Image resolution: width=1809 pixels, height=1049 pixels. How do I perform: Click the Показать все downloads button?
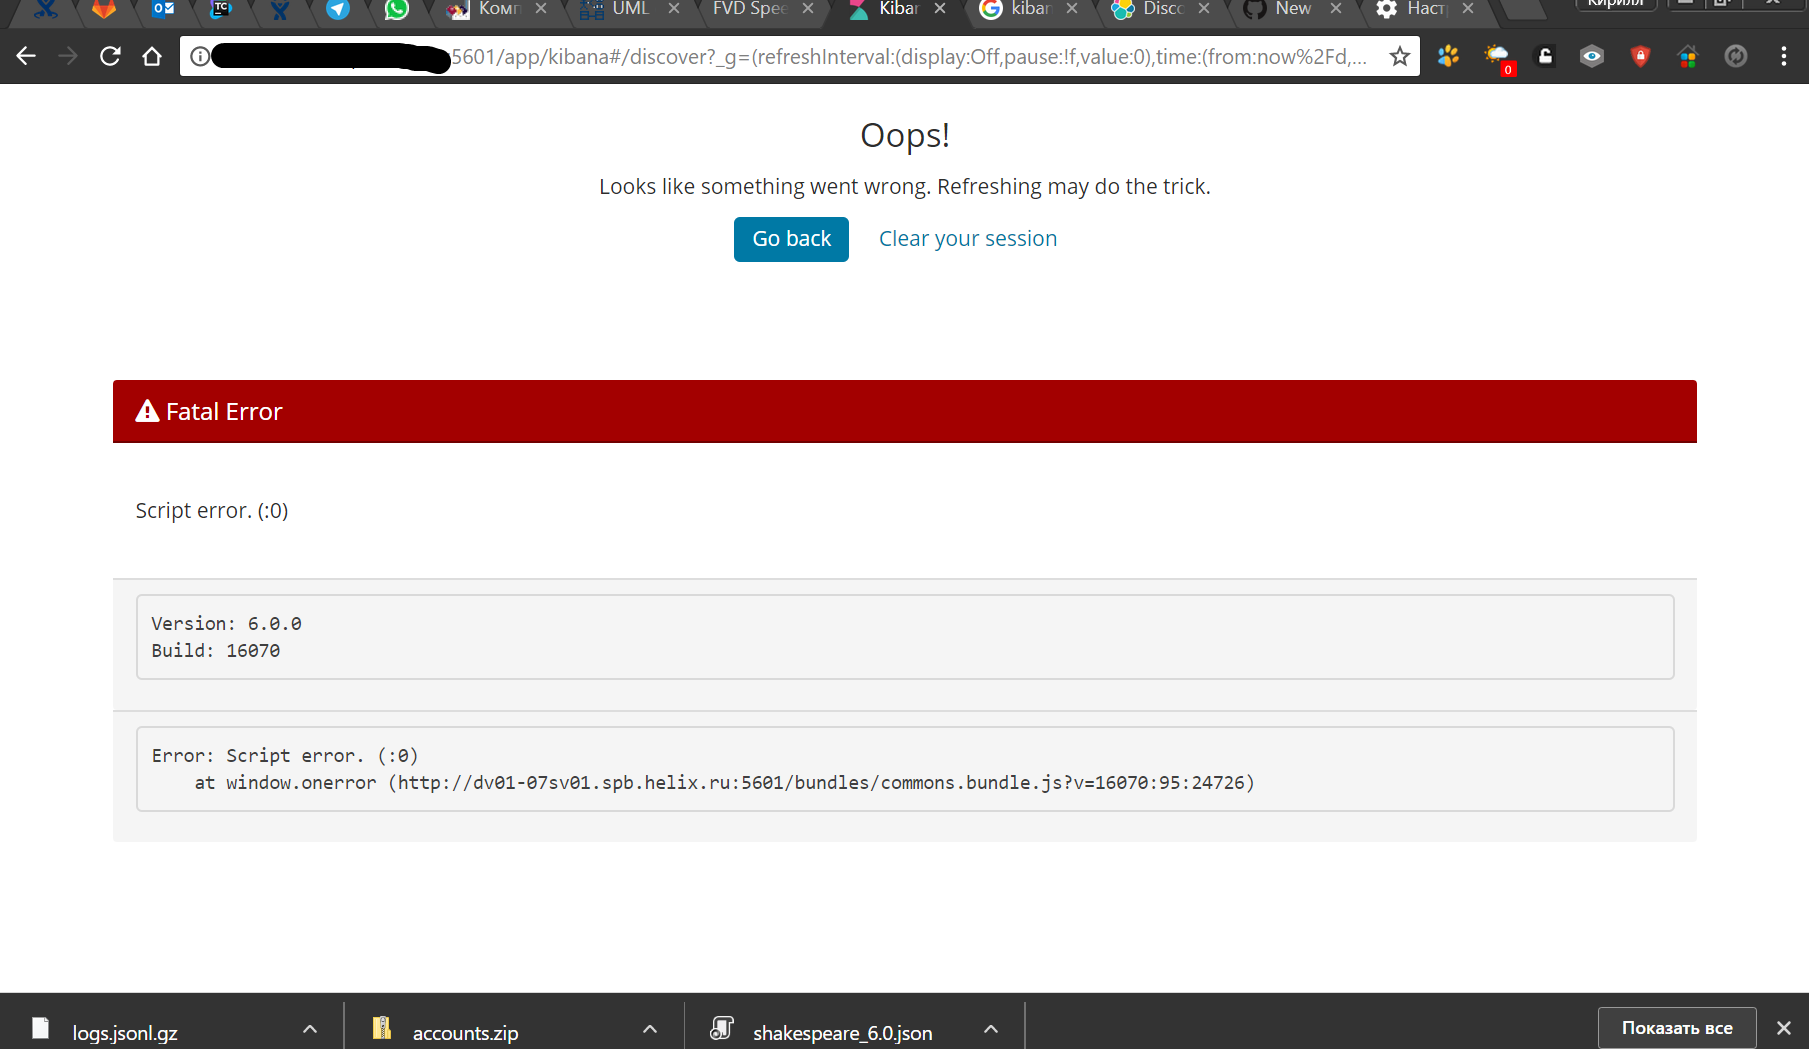click(1677, 1028)
